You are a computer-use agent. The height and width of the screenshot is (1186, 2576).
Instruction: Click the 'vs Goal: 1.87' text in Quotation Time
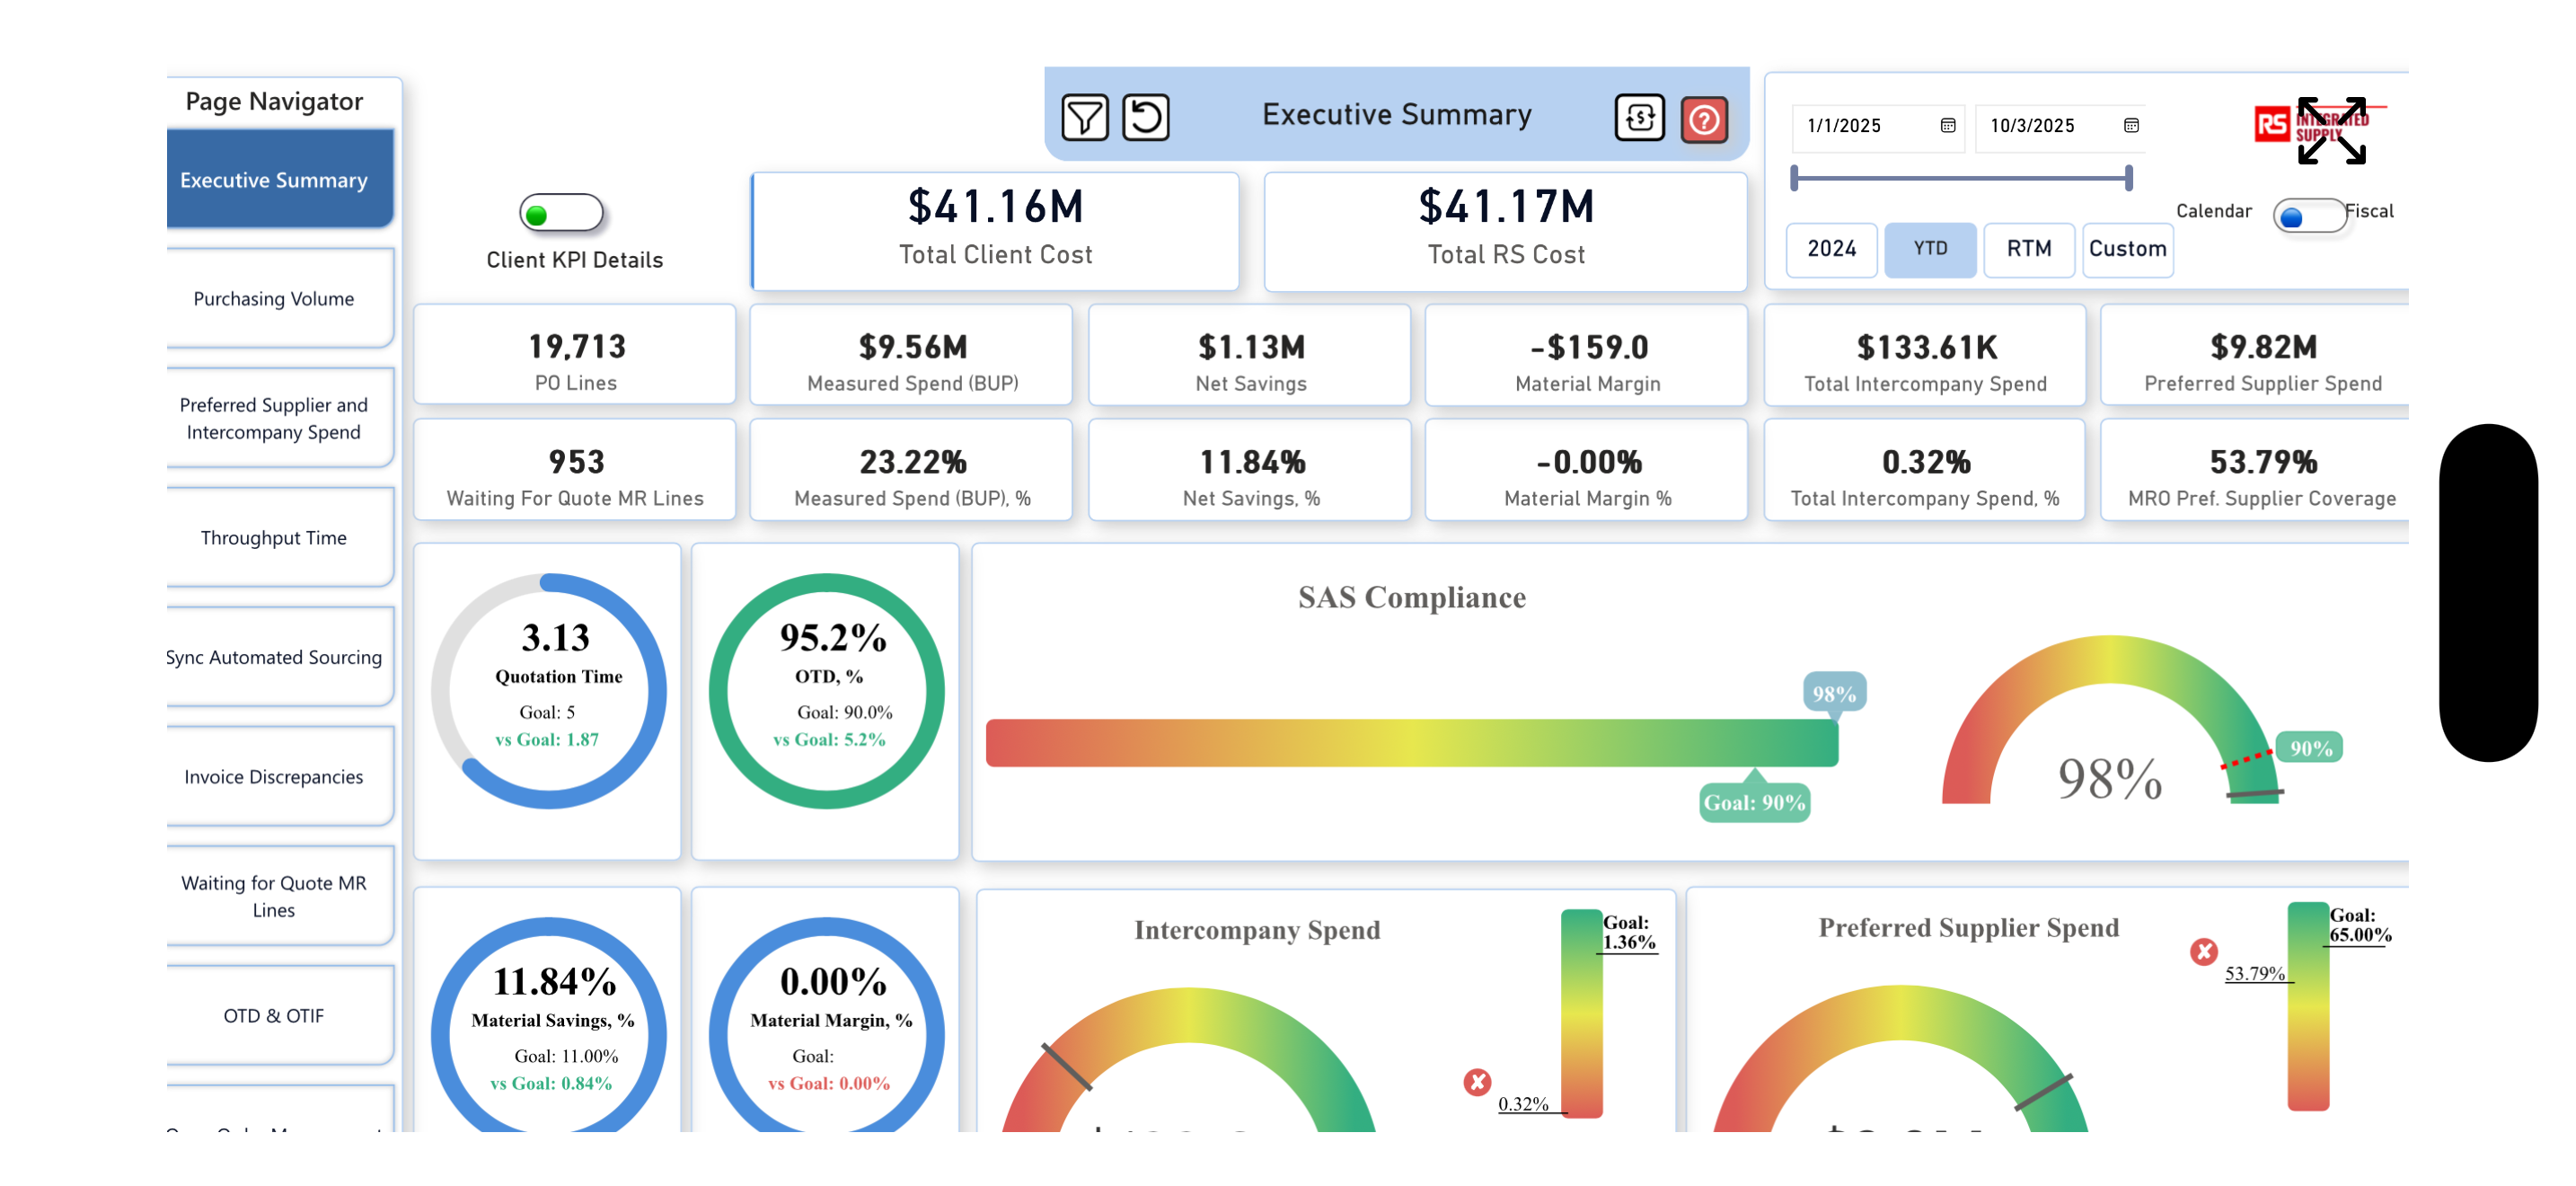(547, 740)
